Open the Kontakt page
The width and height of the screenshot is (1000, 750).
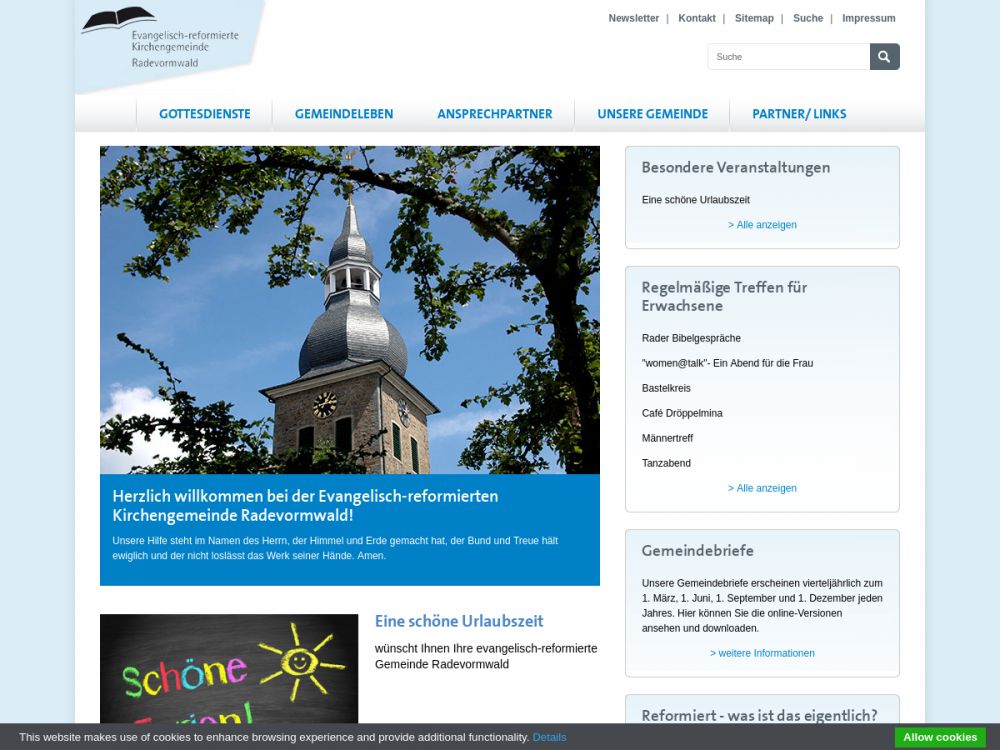pyautogui.click(x=696, y=18)
